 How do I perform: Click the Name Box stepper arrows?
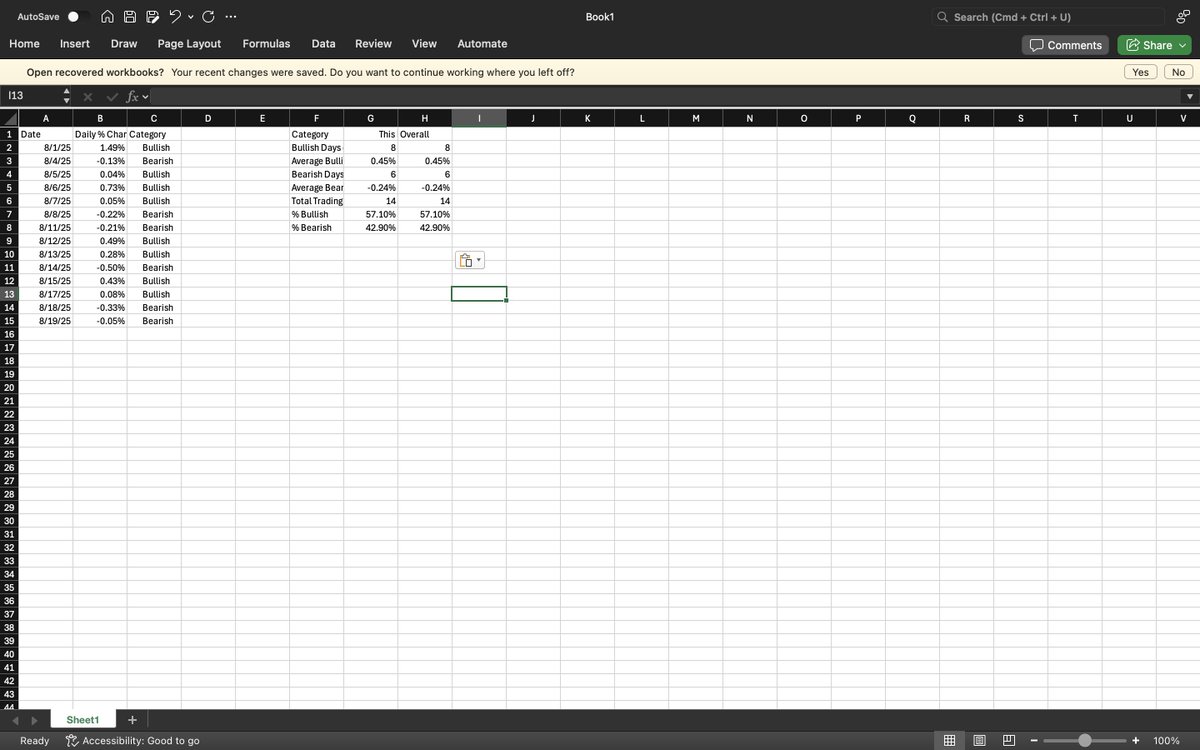(x=67, y=96)
